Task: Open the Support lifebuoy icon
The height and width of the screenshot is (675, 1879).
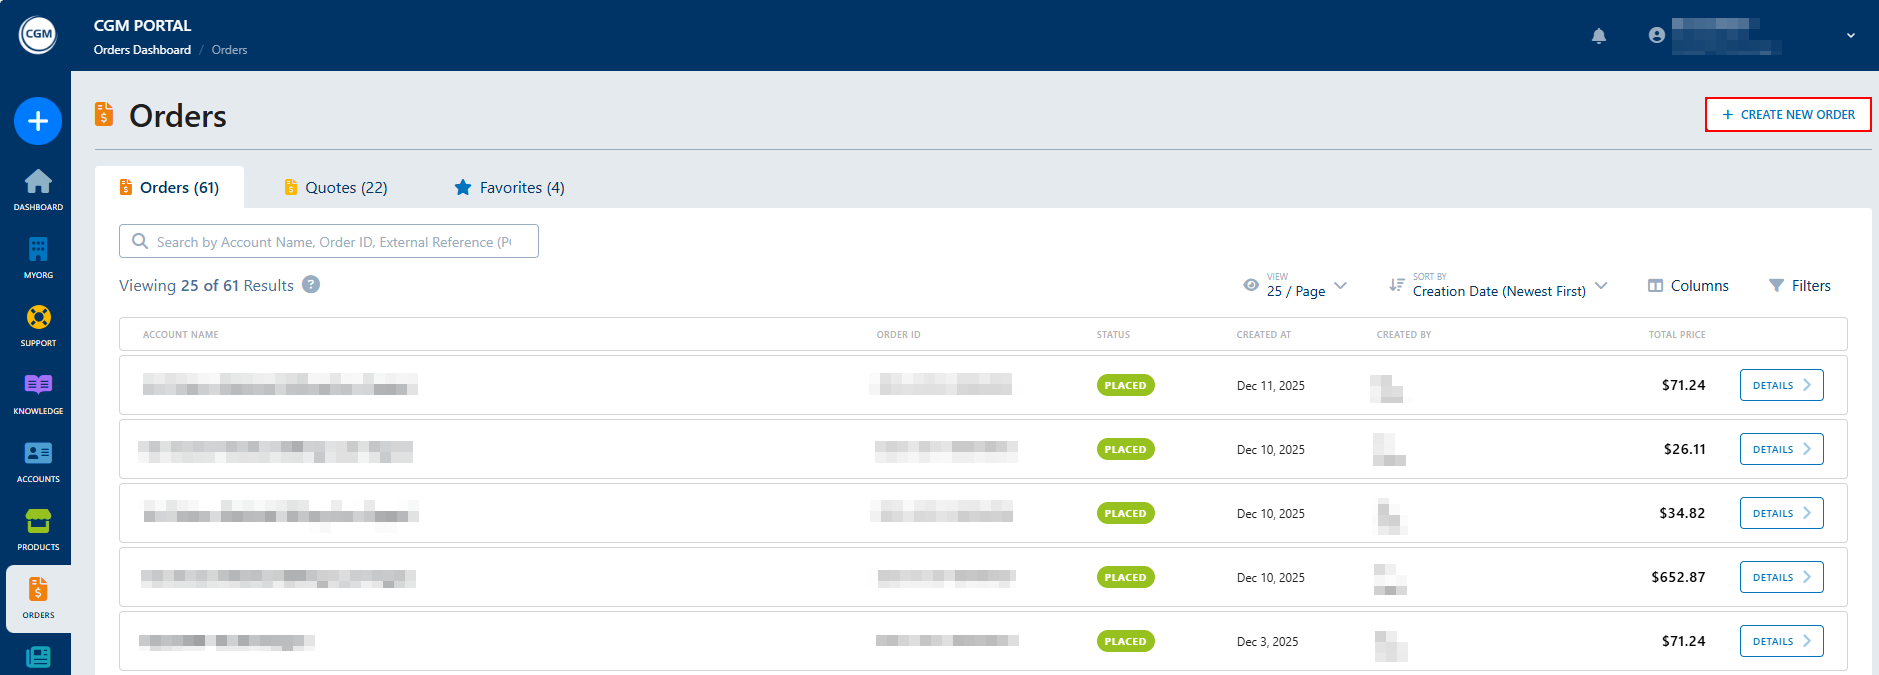Action: point(38,319)
